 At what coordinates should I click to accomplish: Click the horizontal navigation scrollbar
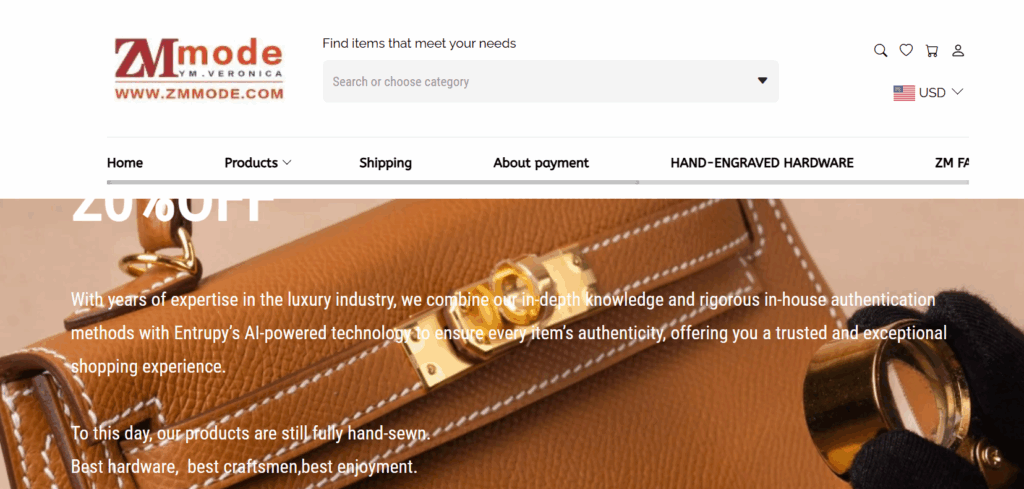pos(372,182)
